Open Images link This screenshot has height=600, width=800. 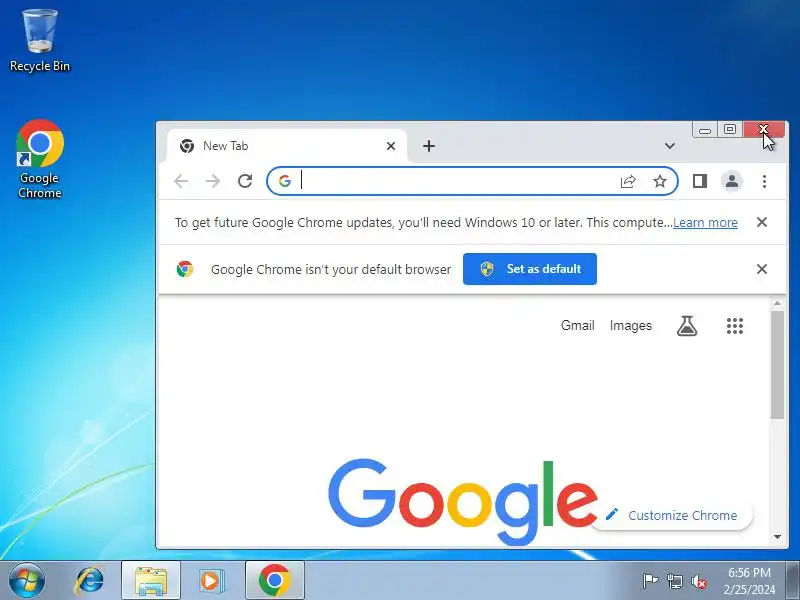click(631, 326)
